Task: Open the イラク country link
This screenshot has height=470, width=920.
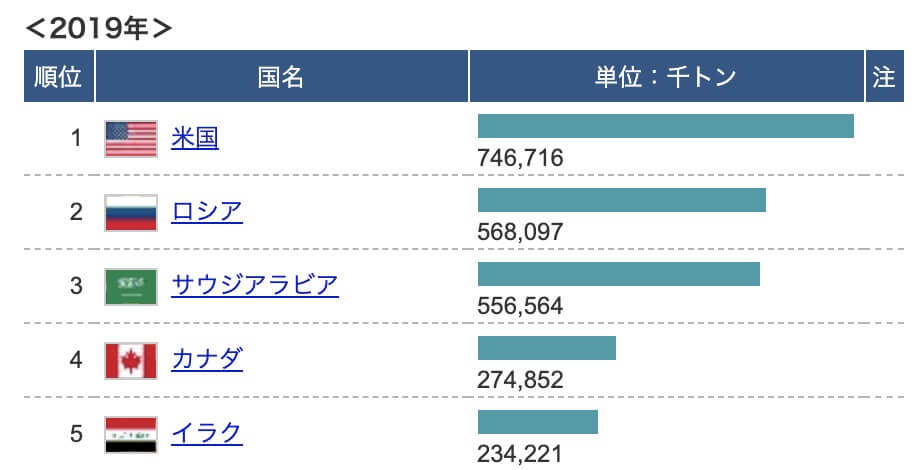Action: (x=207, y=434)
